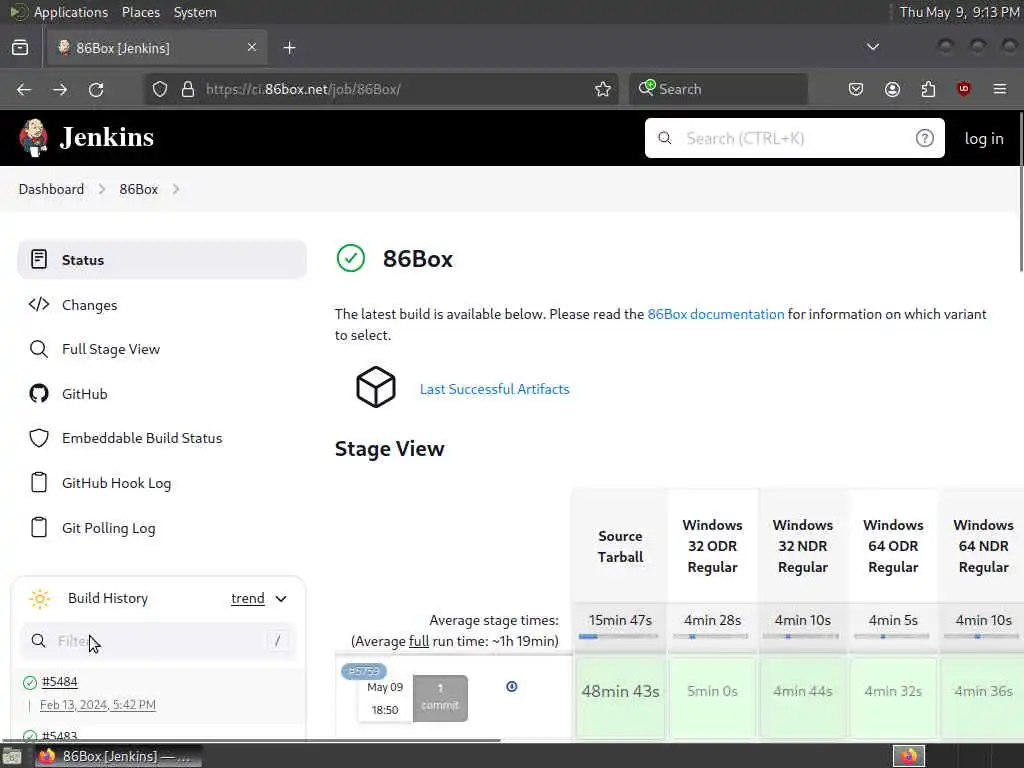The height and width of the screenshot is (768, 1024).
Task: Show site security padlock info
Action: (x=188, y=89)
